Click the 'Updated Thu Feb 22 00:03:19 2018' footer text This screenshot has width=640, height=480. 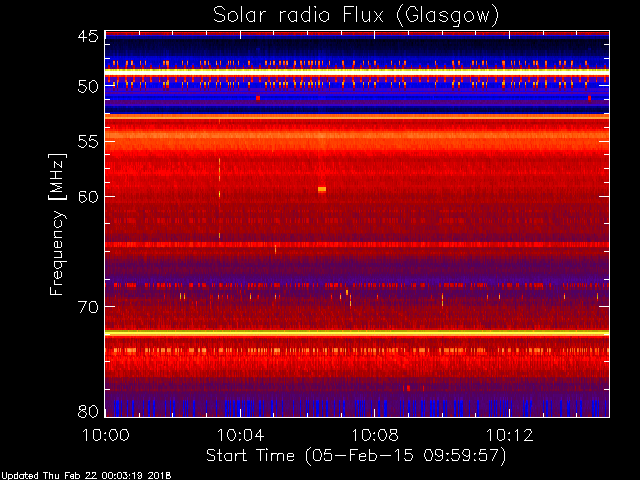coord(86,476)
